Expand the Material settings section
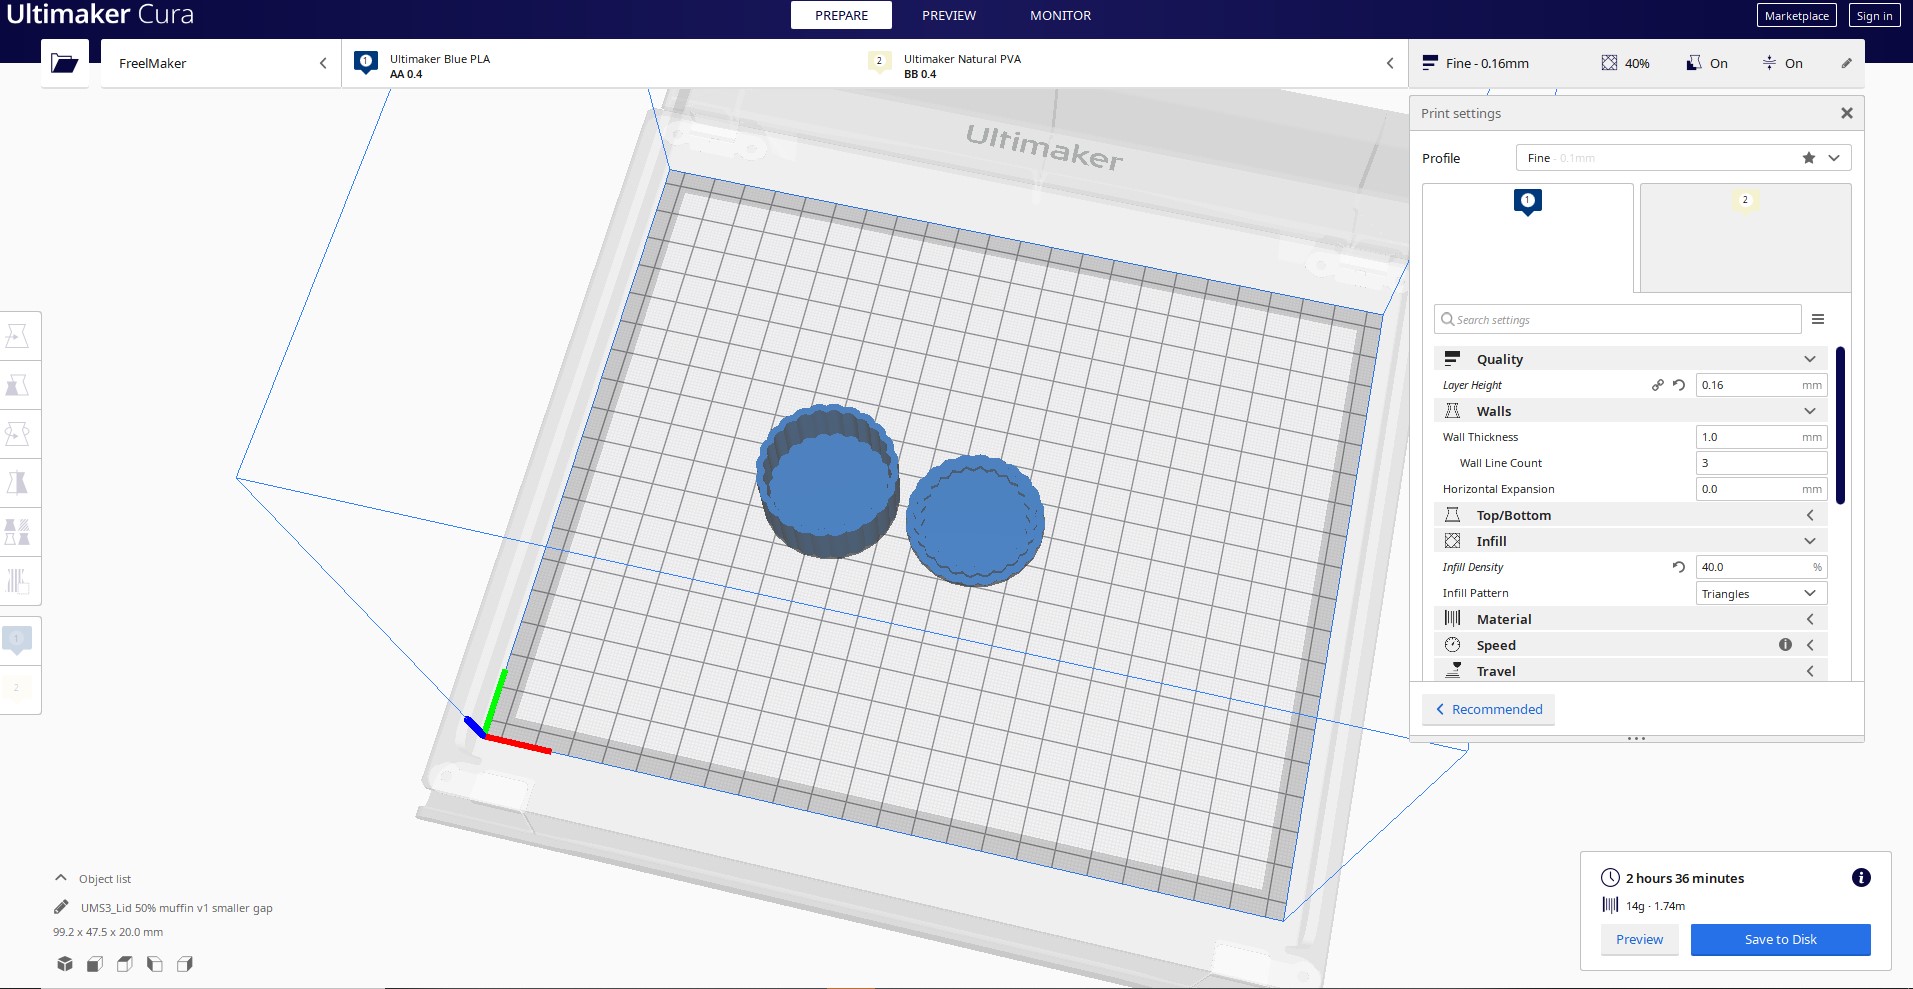1913x989 pixels. point(1630,619)
